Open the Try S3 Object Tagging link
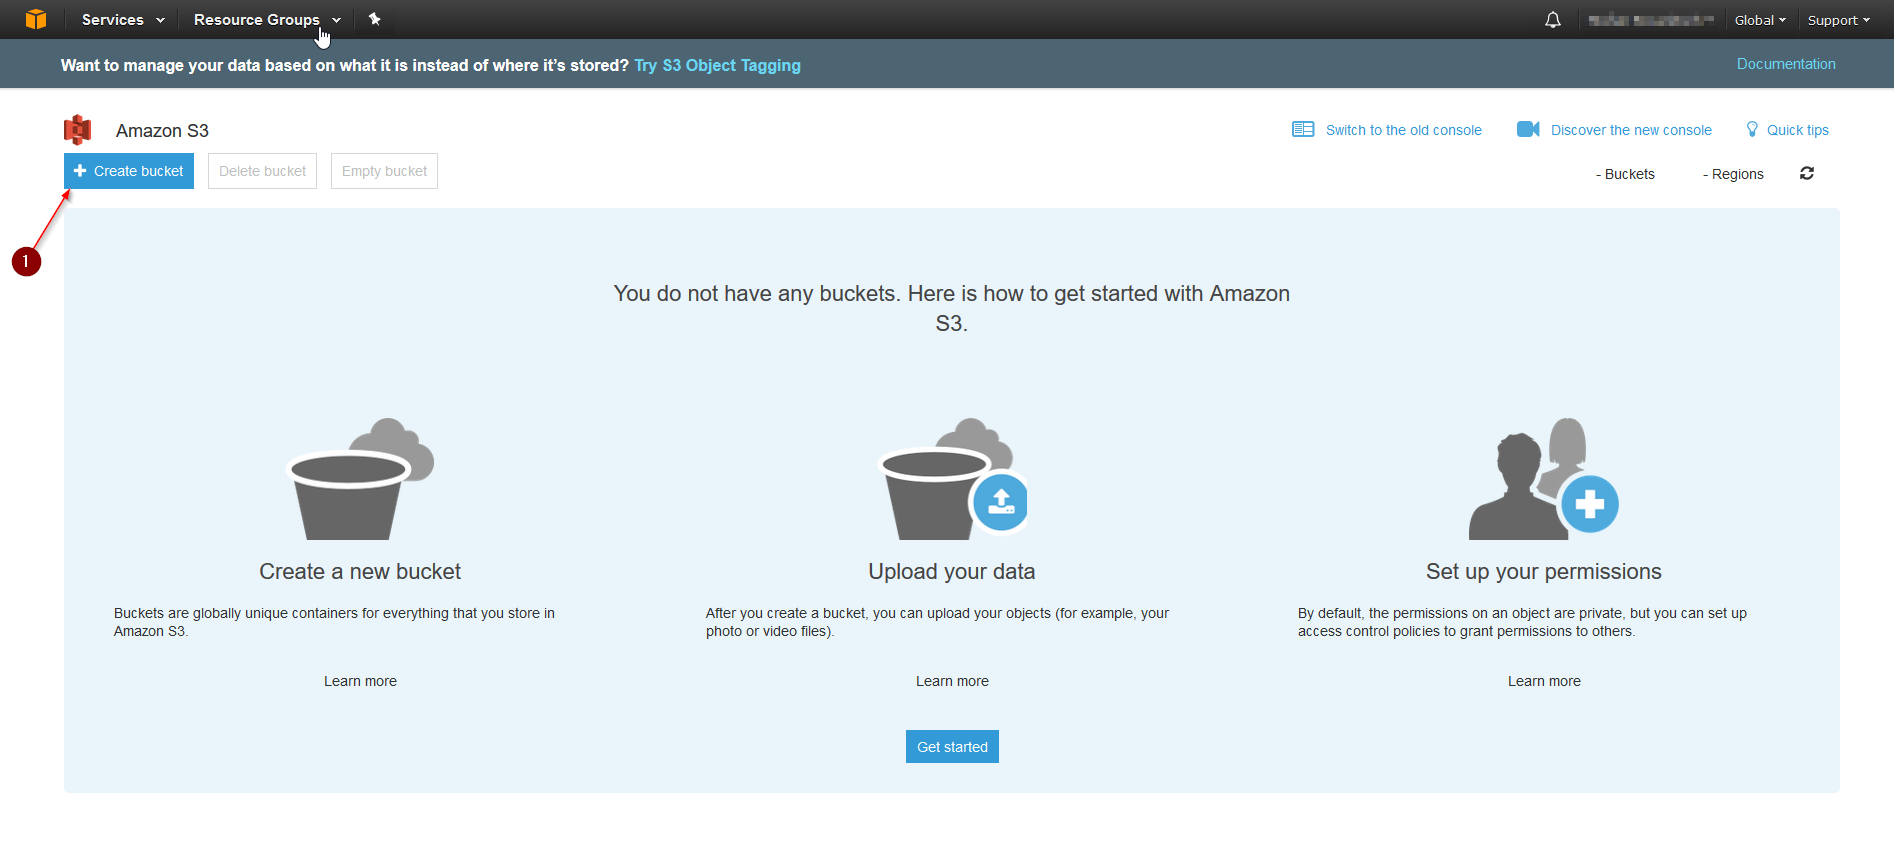 717,65
